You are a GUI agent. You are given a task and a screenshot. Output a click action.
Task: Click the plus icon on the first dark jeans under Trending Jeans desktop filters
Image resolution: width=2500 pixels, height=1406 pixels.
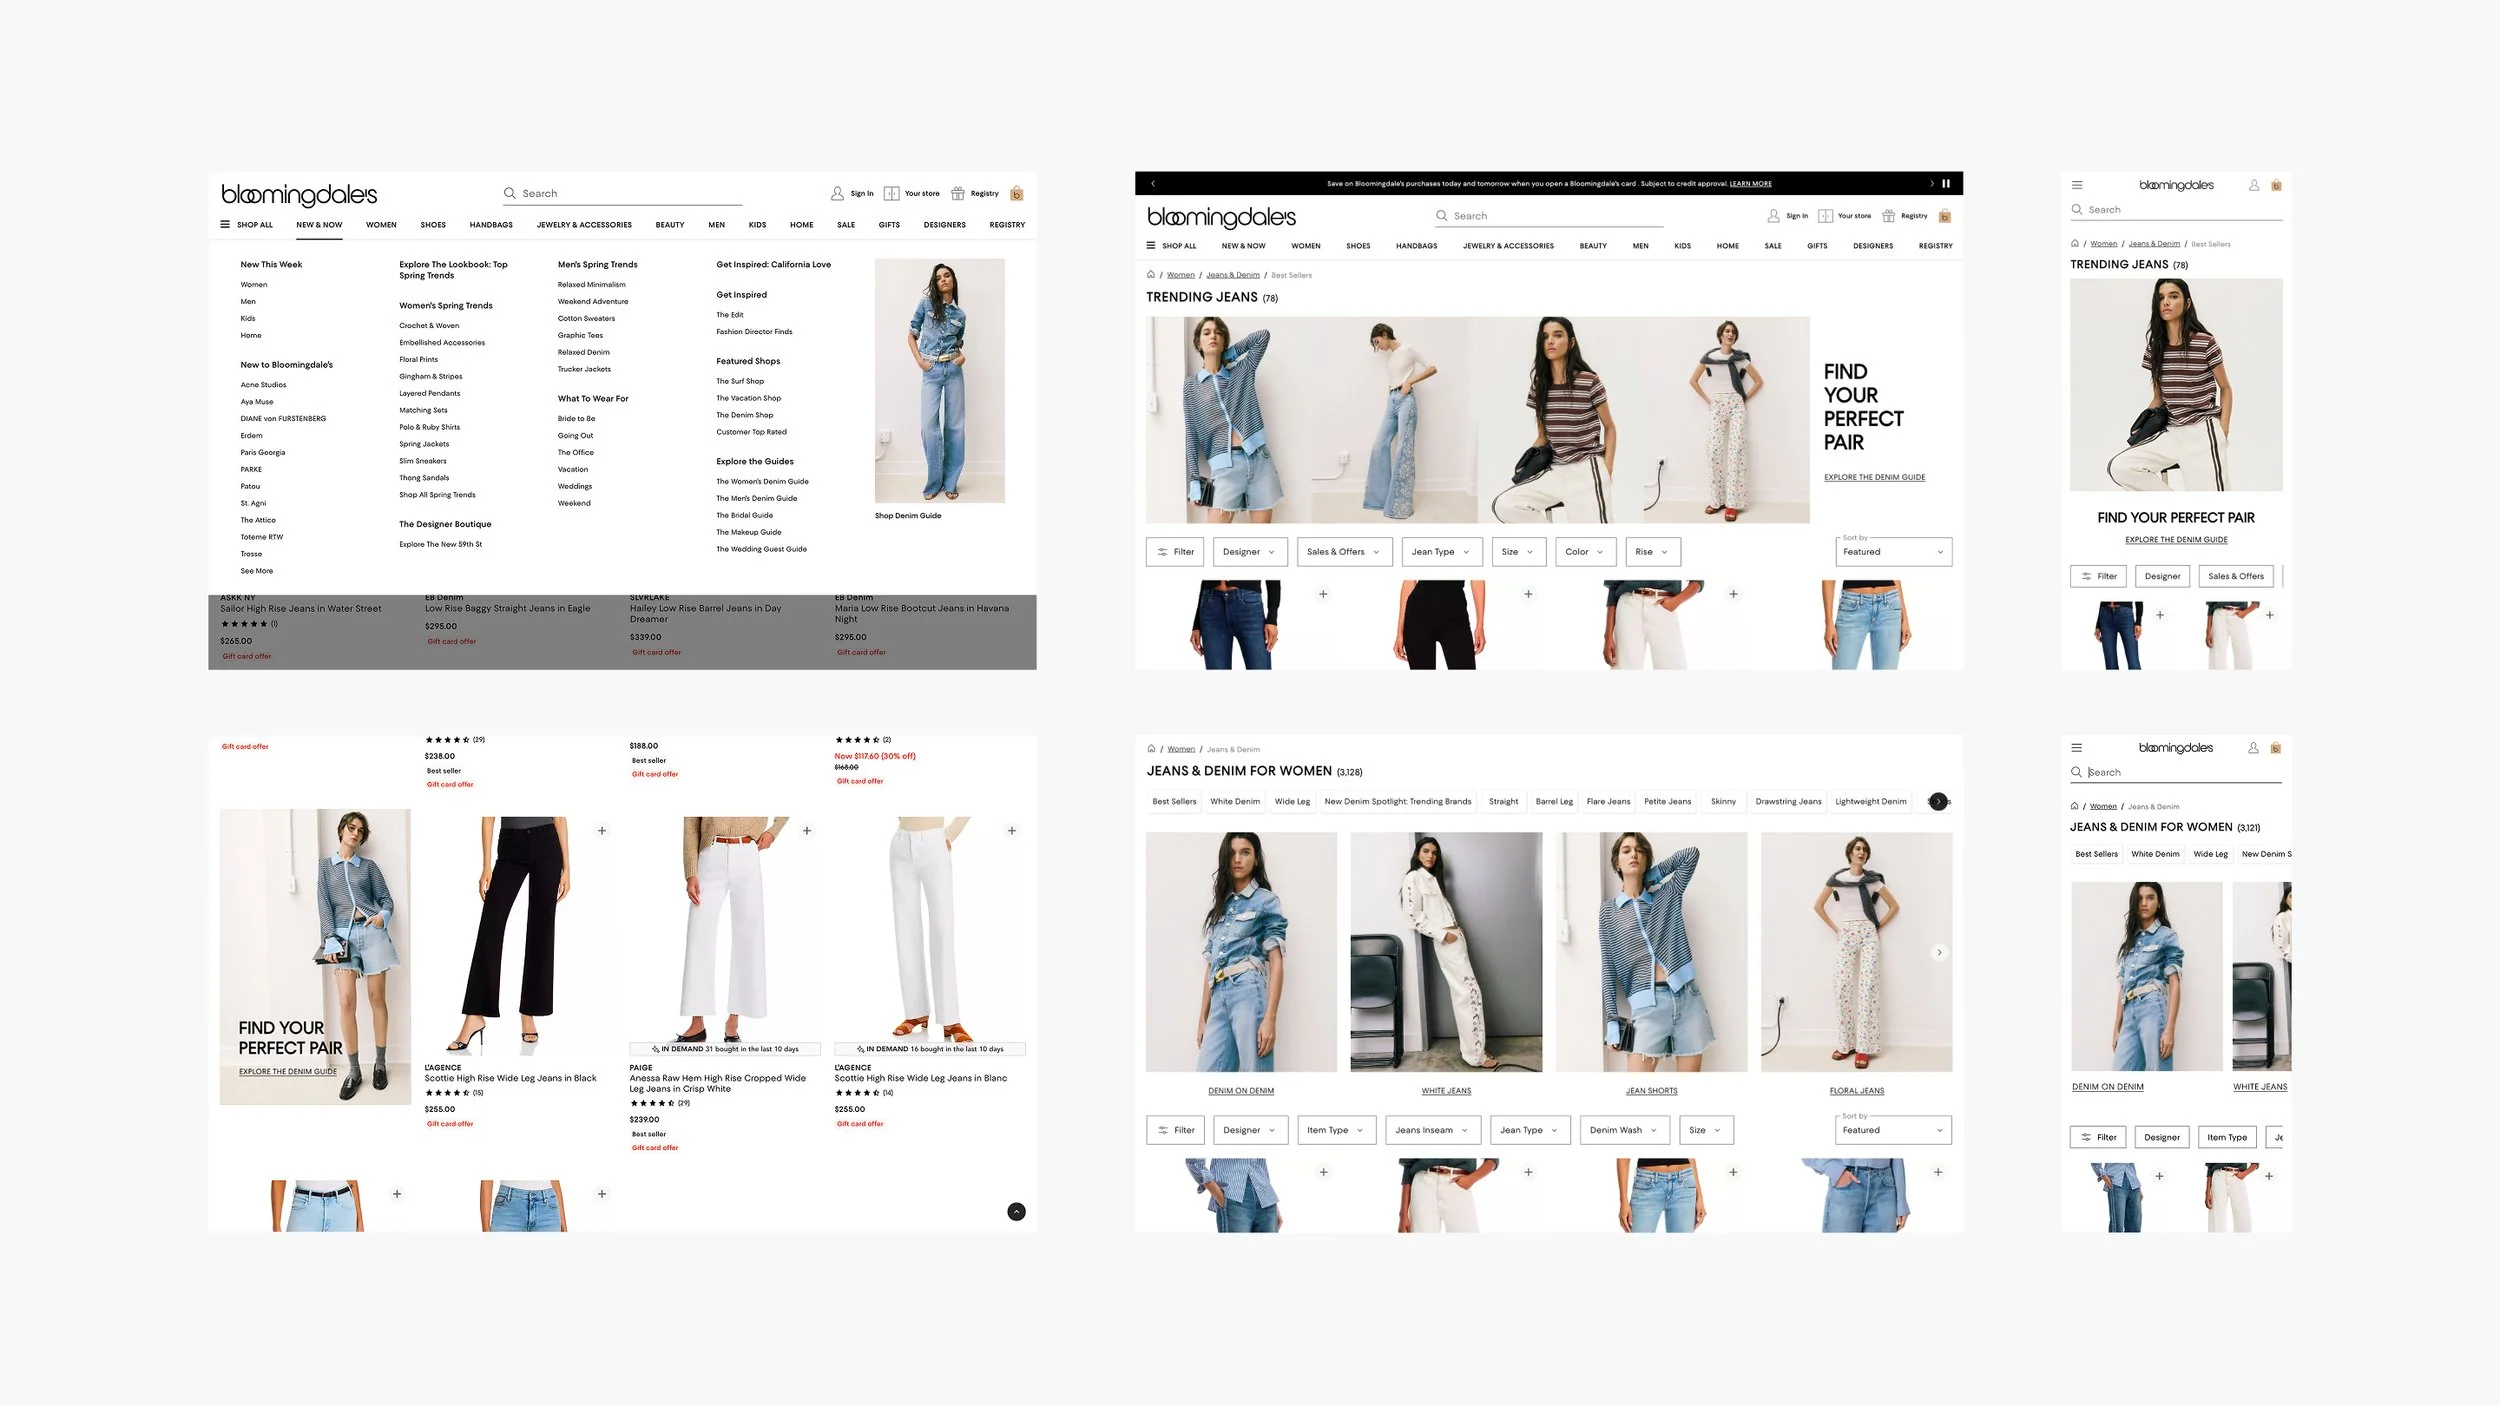pyautogui.click(x=1323, y=594)
